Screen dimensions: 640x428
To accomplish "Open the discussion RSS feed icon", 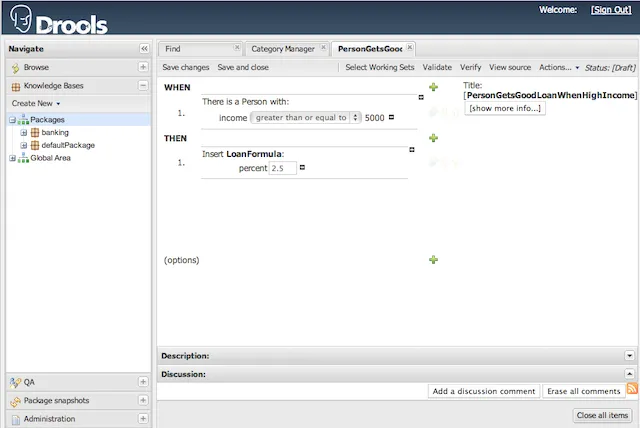I will pos(632,389).
